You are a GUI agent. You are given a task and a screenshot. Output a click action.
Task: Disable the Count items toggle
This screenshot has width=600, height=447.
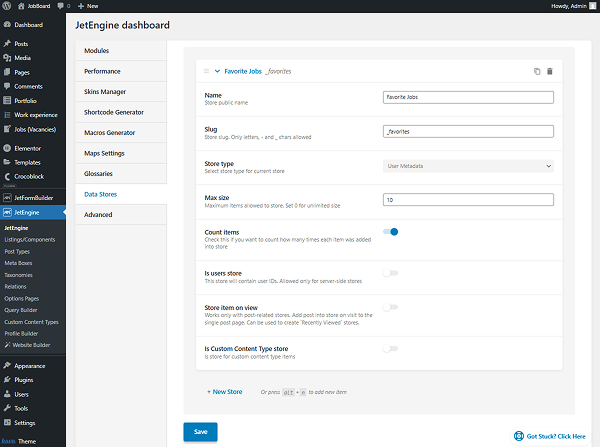[390, 232]
